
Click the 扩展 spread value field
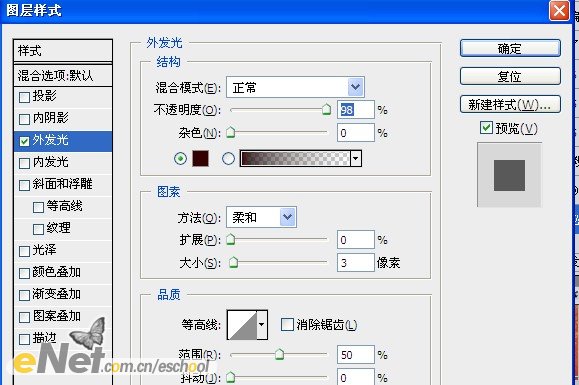click(x=356, y=240)
